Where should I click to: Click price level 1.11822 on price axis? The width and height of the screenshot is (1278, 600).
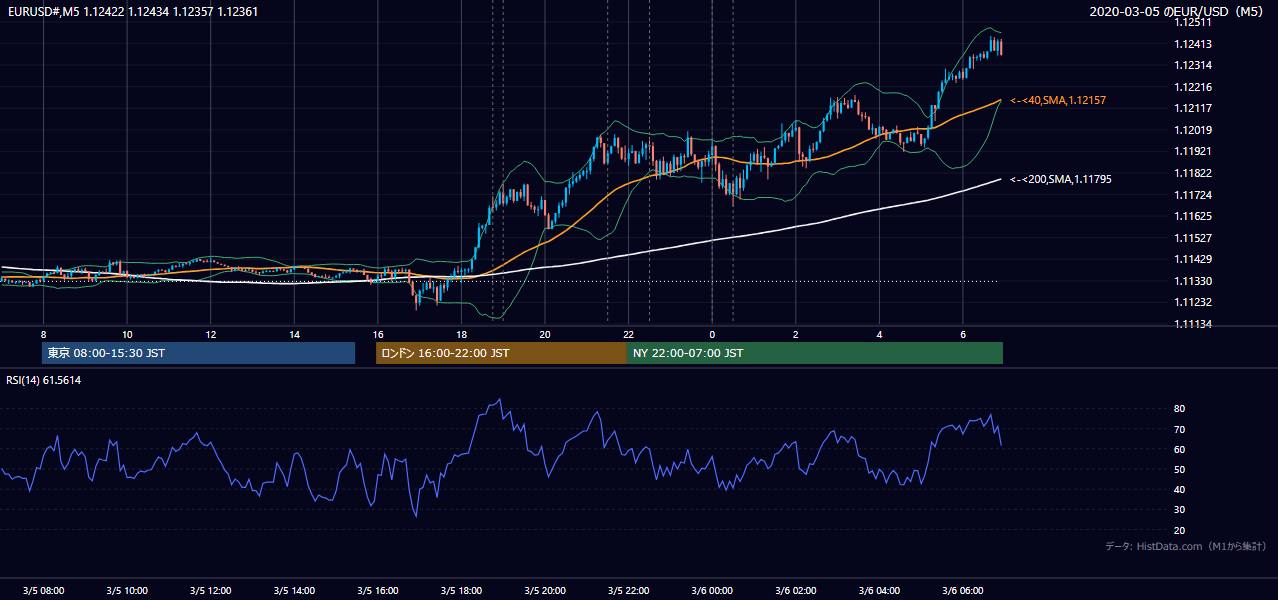click(1193, 173)
